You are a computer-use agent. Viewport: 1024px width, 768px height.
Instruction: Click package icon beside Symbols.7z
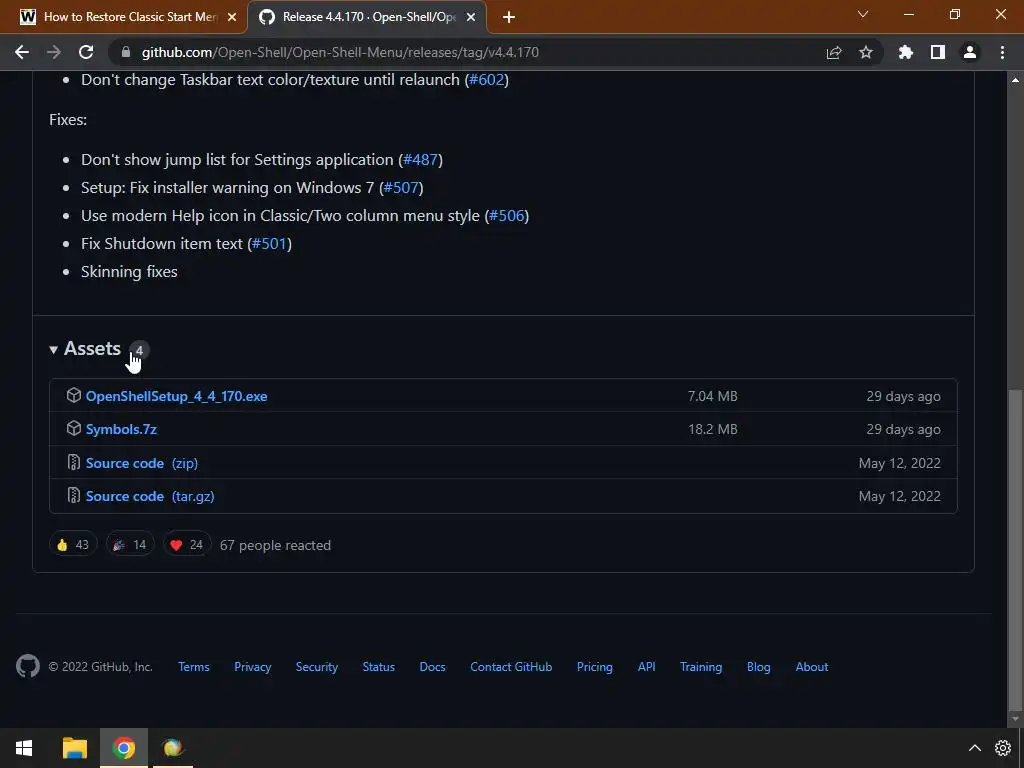click(74, 428)
